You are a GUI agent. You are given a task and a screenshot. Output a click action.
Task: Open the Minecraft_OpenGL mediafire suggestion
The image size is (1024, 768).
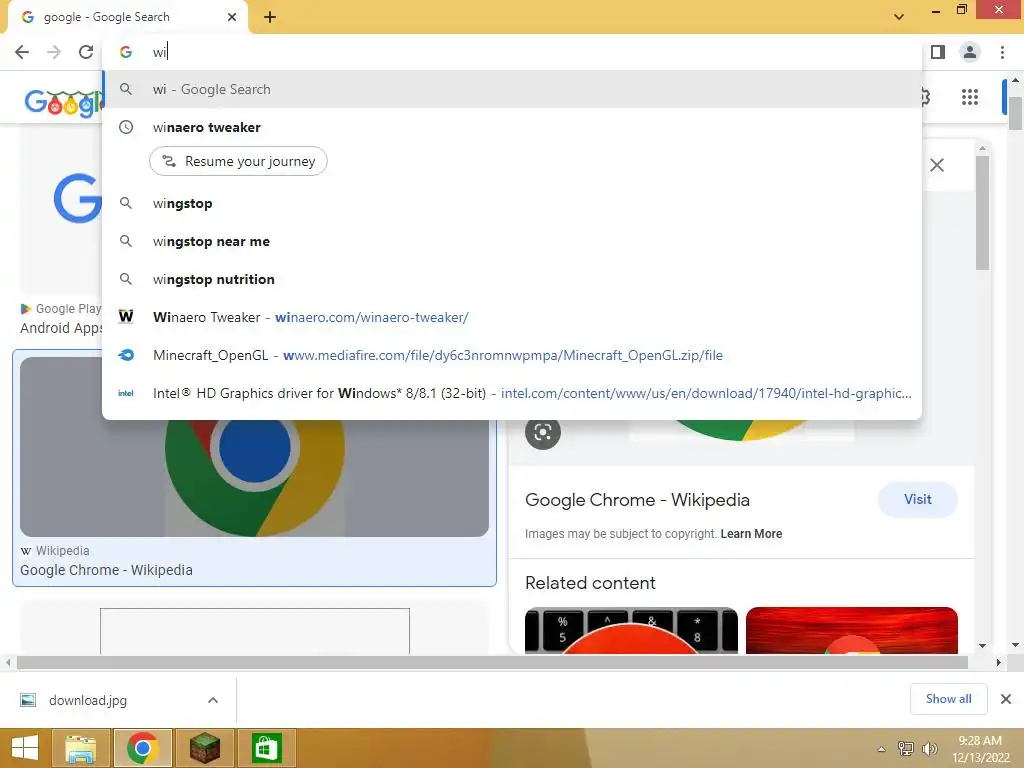pyautogui.click(x=513, y=355)
